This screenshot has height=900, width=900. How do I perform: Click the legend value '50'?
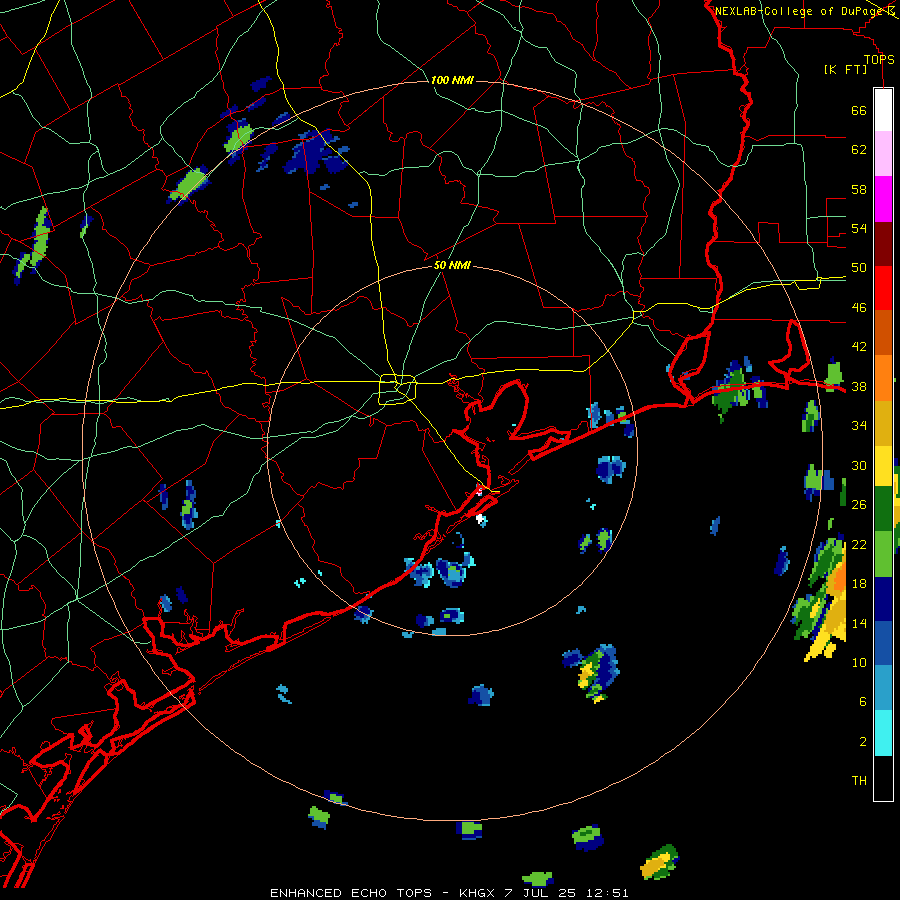pyautogui.click(x=859, y=268)
